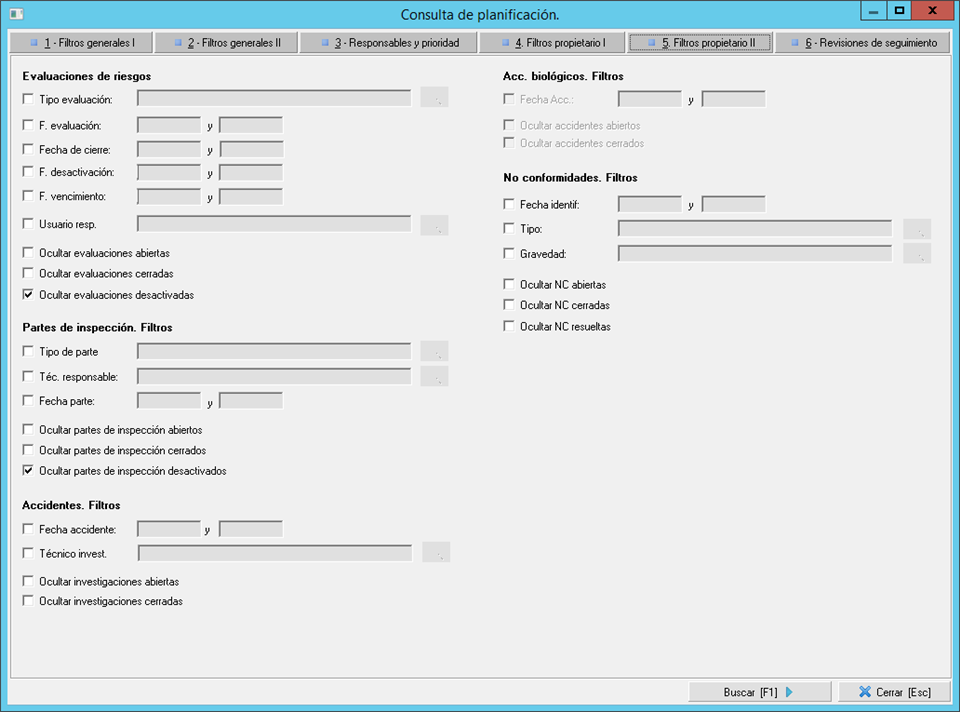Enable Ocultar partes de inspección abiertos
The image size is (960, 712).
[x=28, y=429]
